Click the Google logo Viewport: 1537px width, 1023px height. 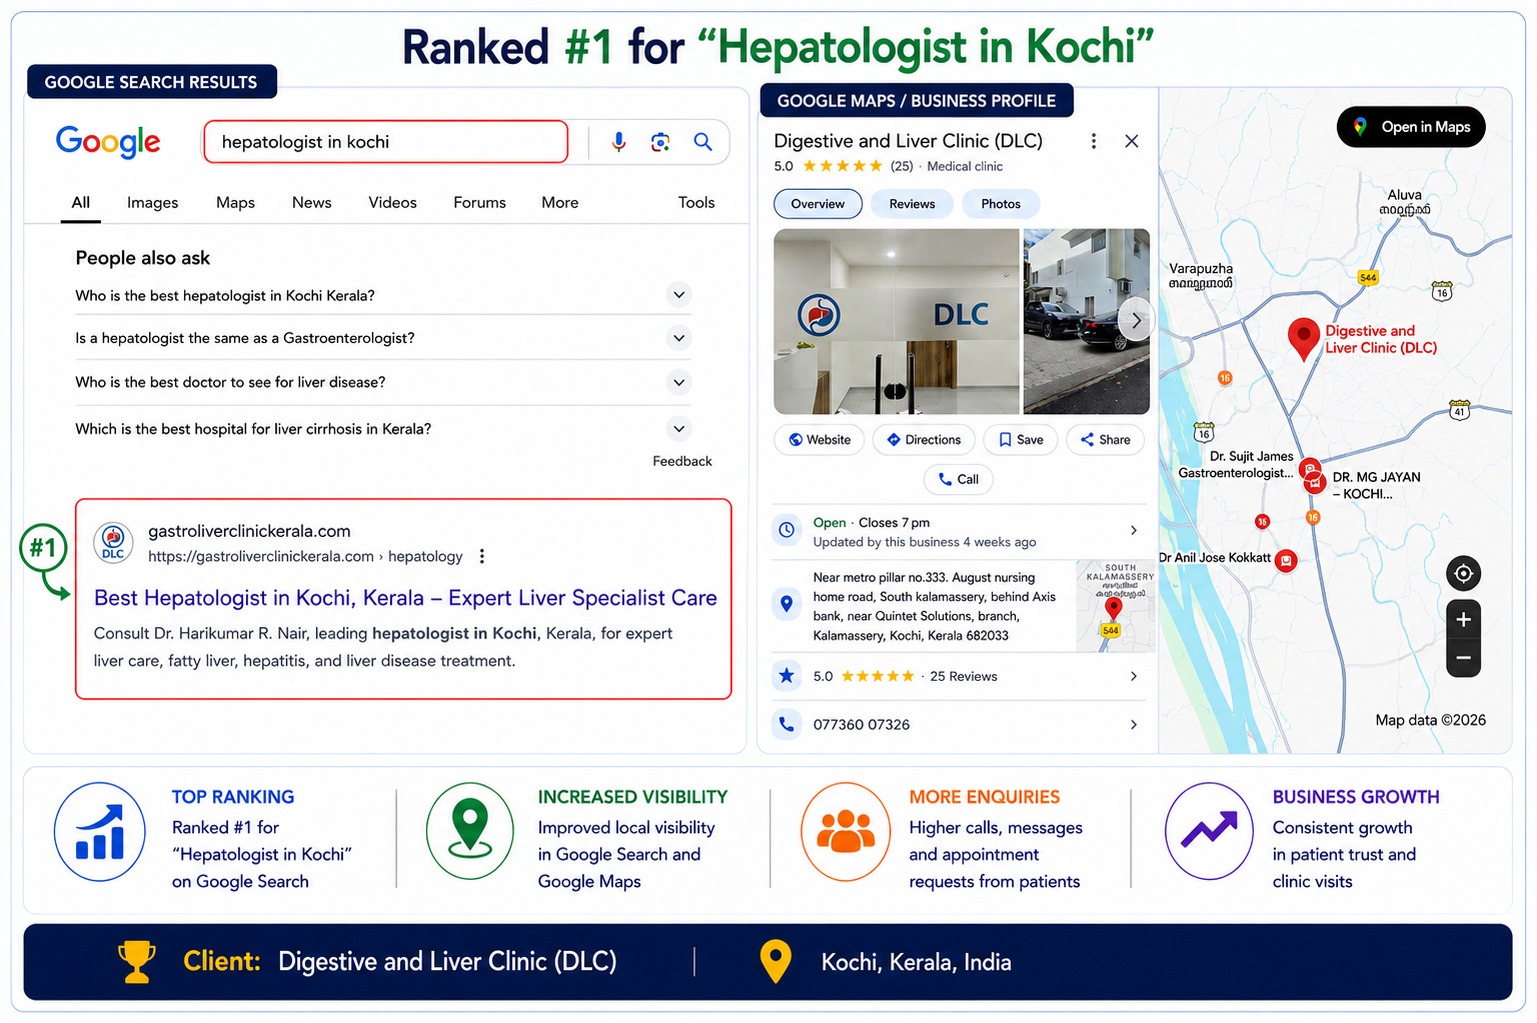(108, 142)
